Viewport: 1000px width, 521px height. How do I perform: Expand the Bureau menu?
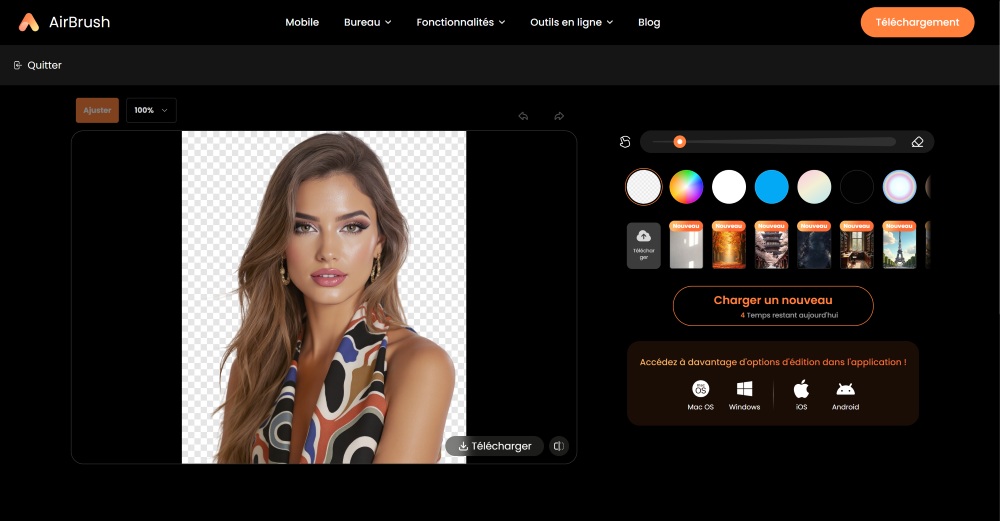point(367,22)
